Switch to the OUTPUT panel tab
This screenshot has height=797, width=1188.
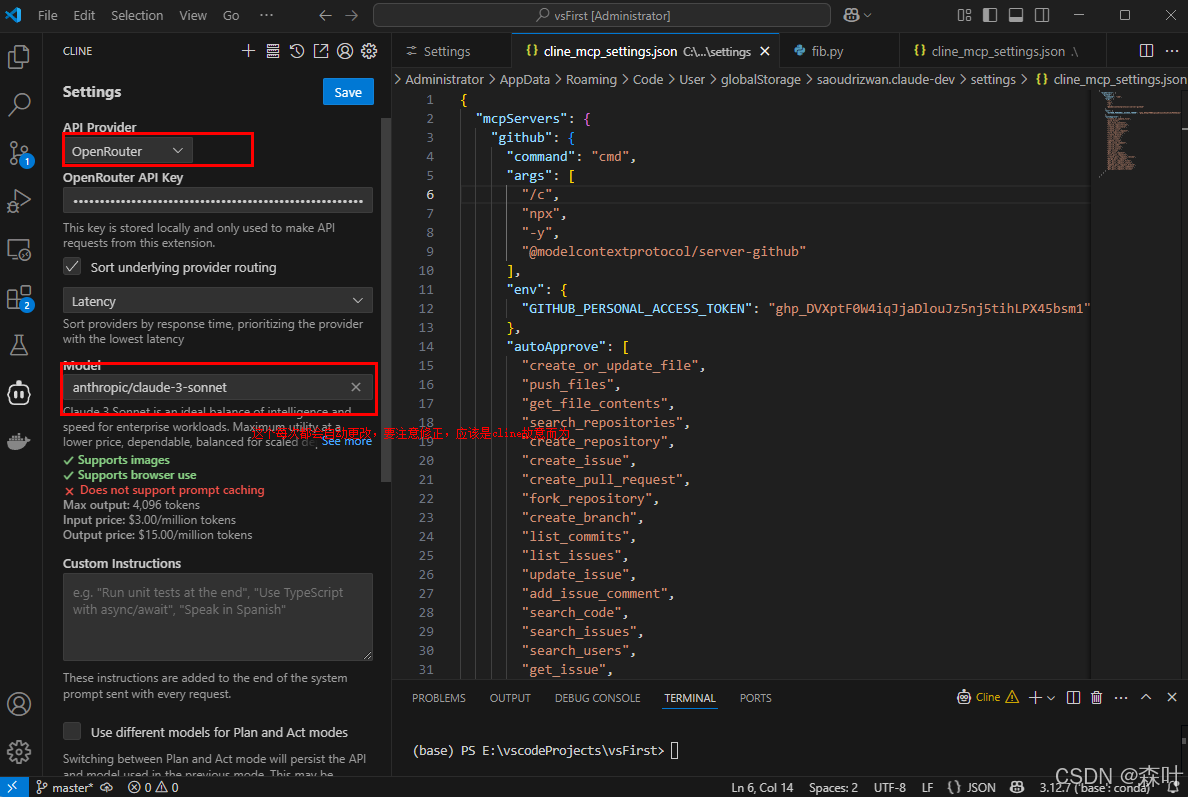[510, 698]
